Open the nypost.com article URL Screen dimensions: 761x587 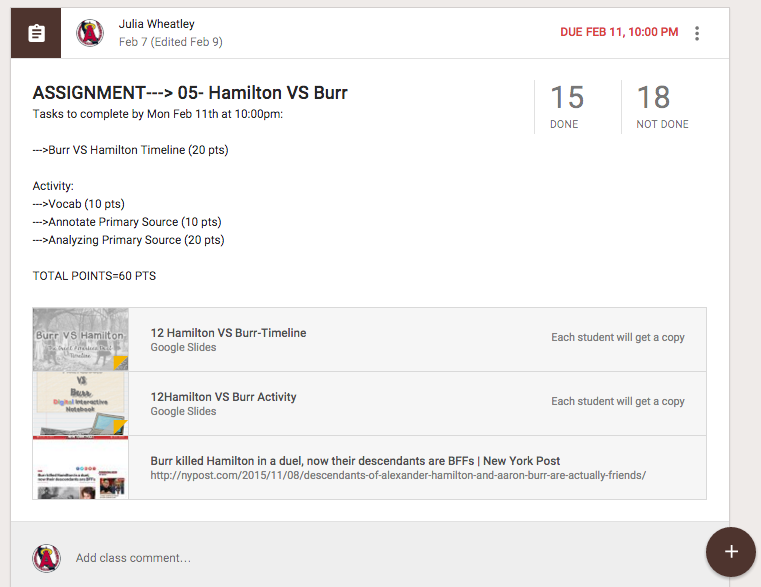pyautogui.click(x=398, y=475)
